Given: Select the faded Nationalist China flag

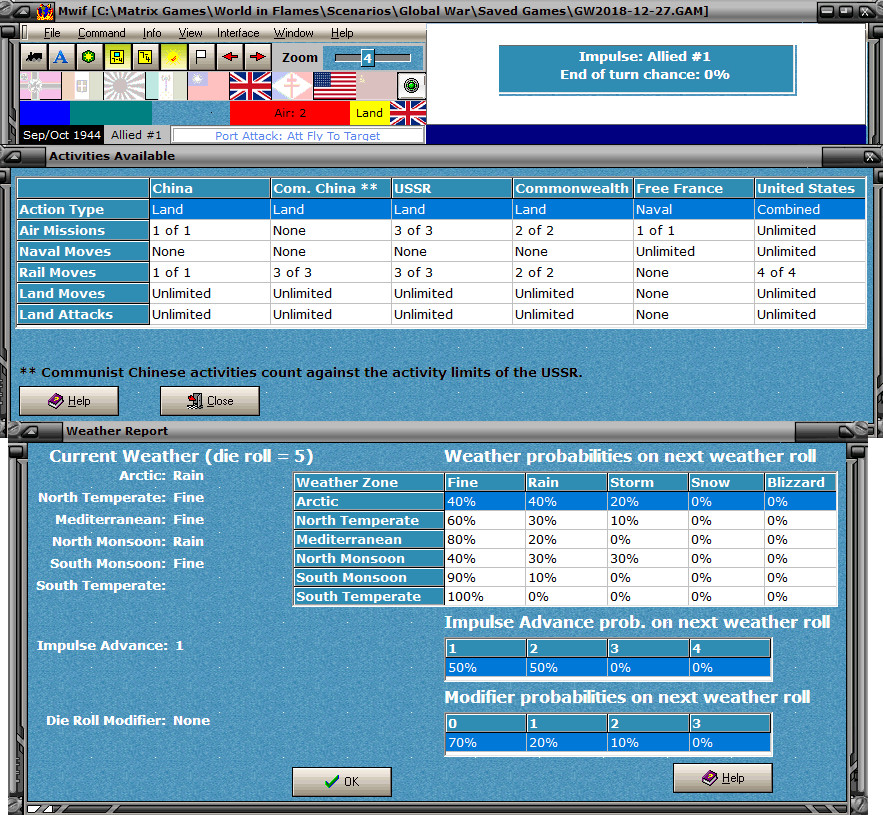Looking at the screenshot, I should pos(208,86).
